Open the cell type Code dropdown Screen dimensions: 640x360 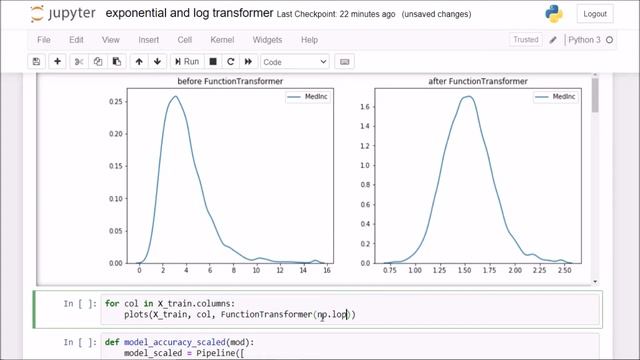point(295,62)
